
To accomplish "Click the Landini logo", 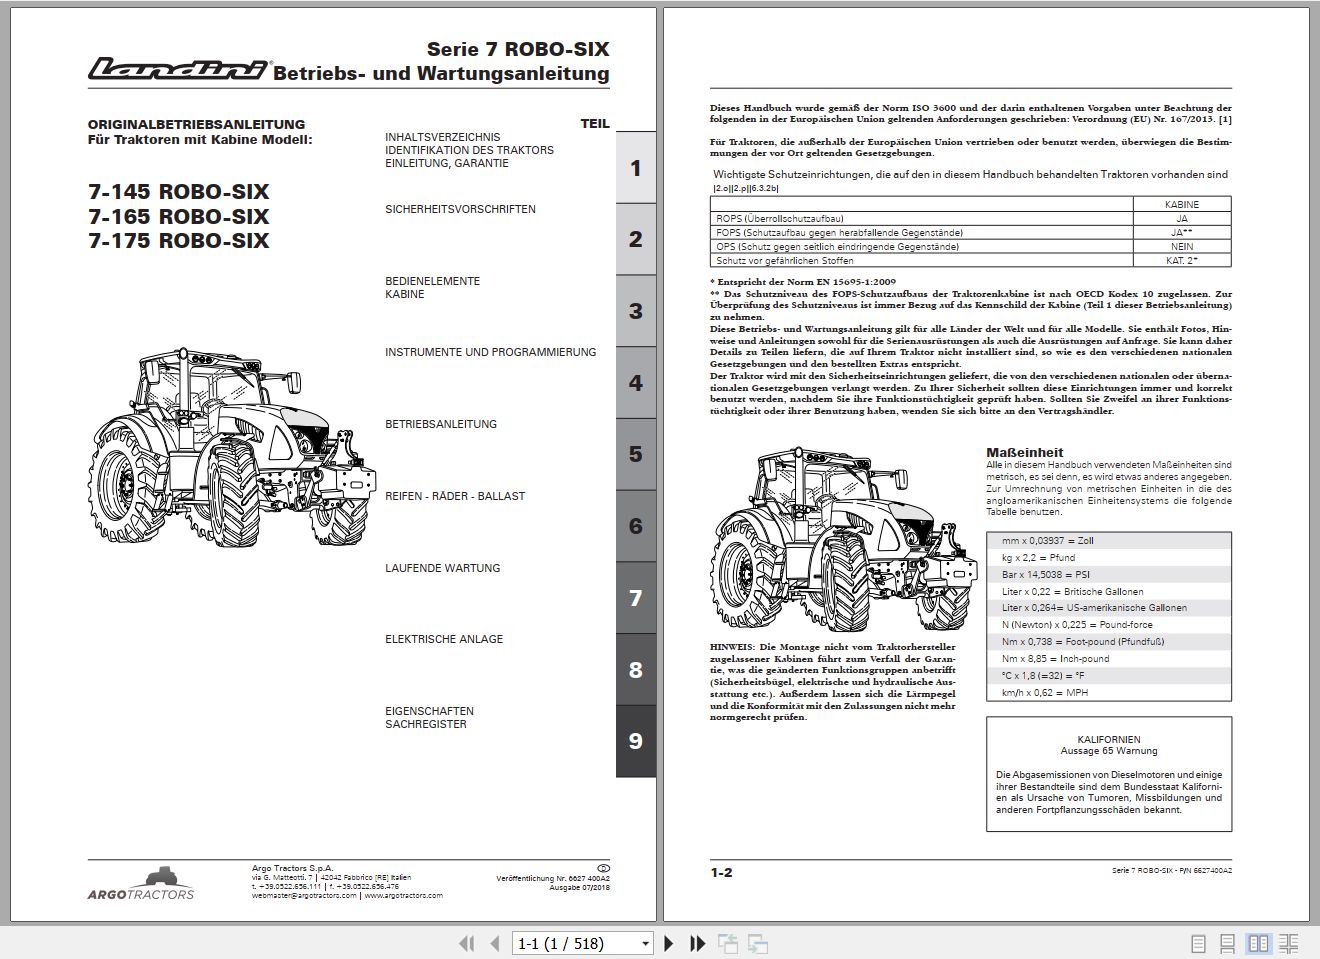I will click(x=178, y=68).
